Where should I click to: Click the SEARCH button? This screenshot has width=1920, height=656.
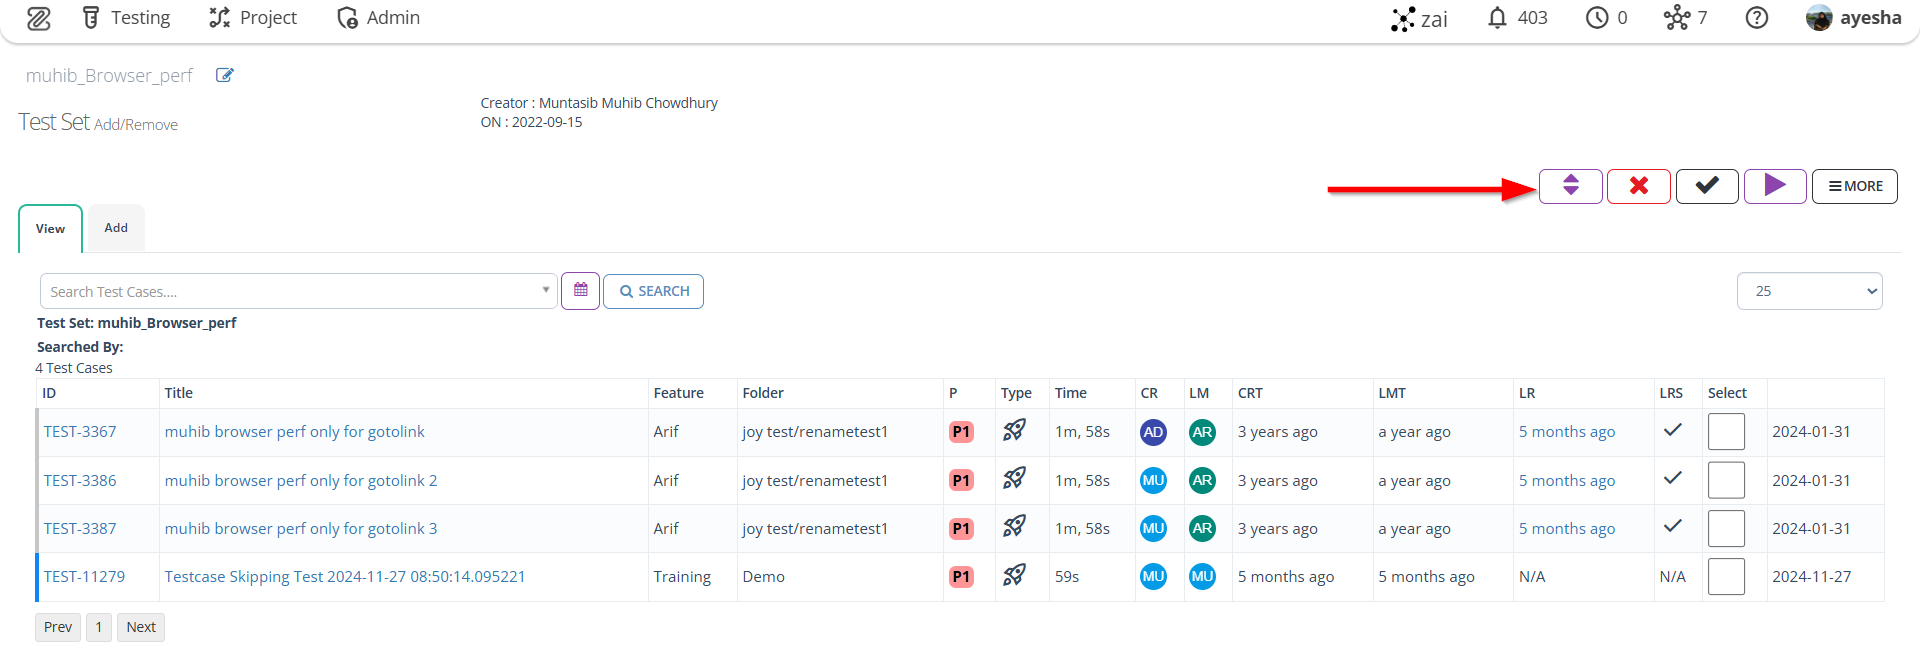pyautogui.click(x=653, y=291)
